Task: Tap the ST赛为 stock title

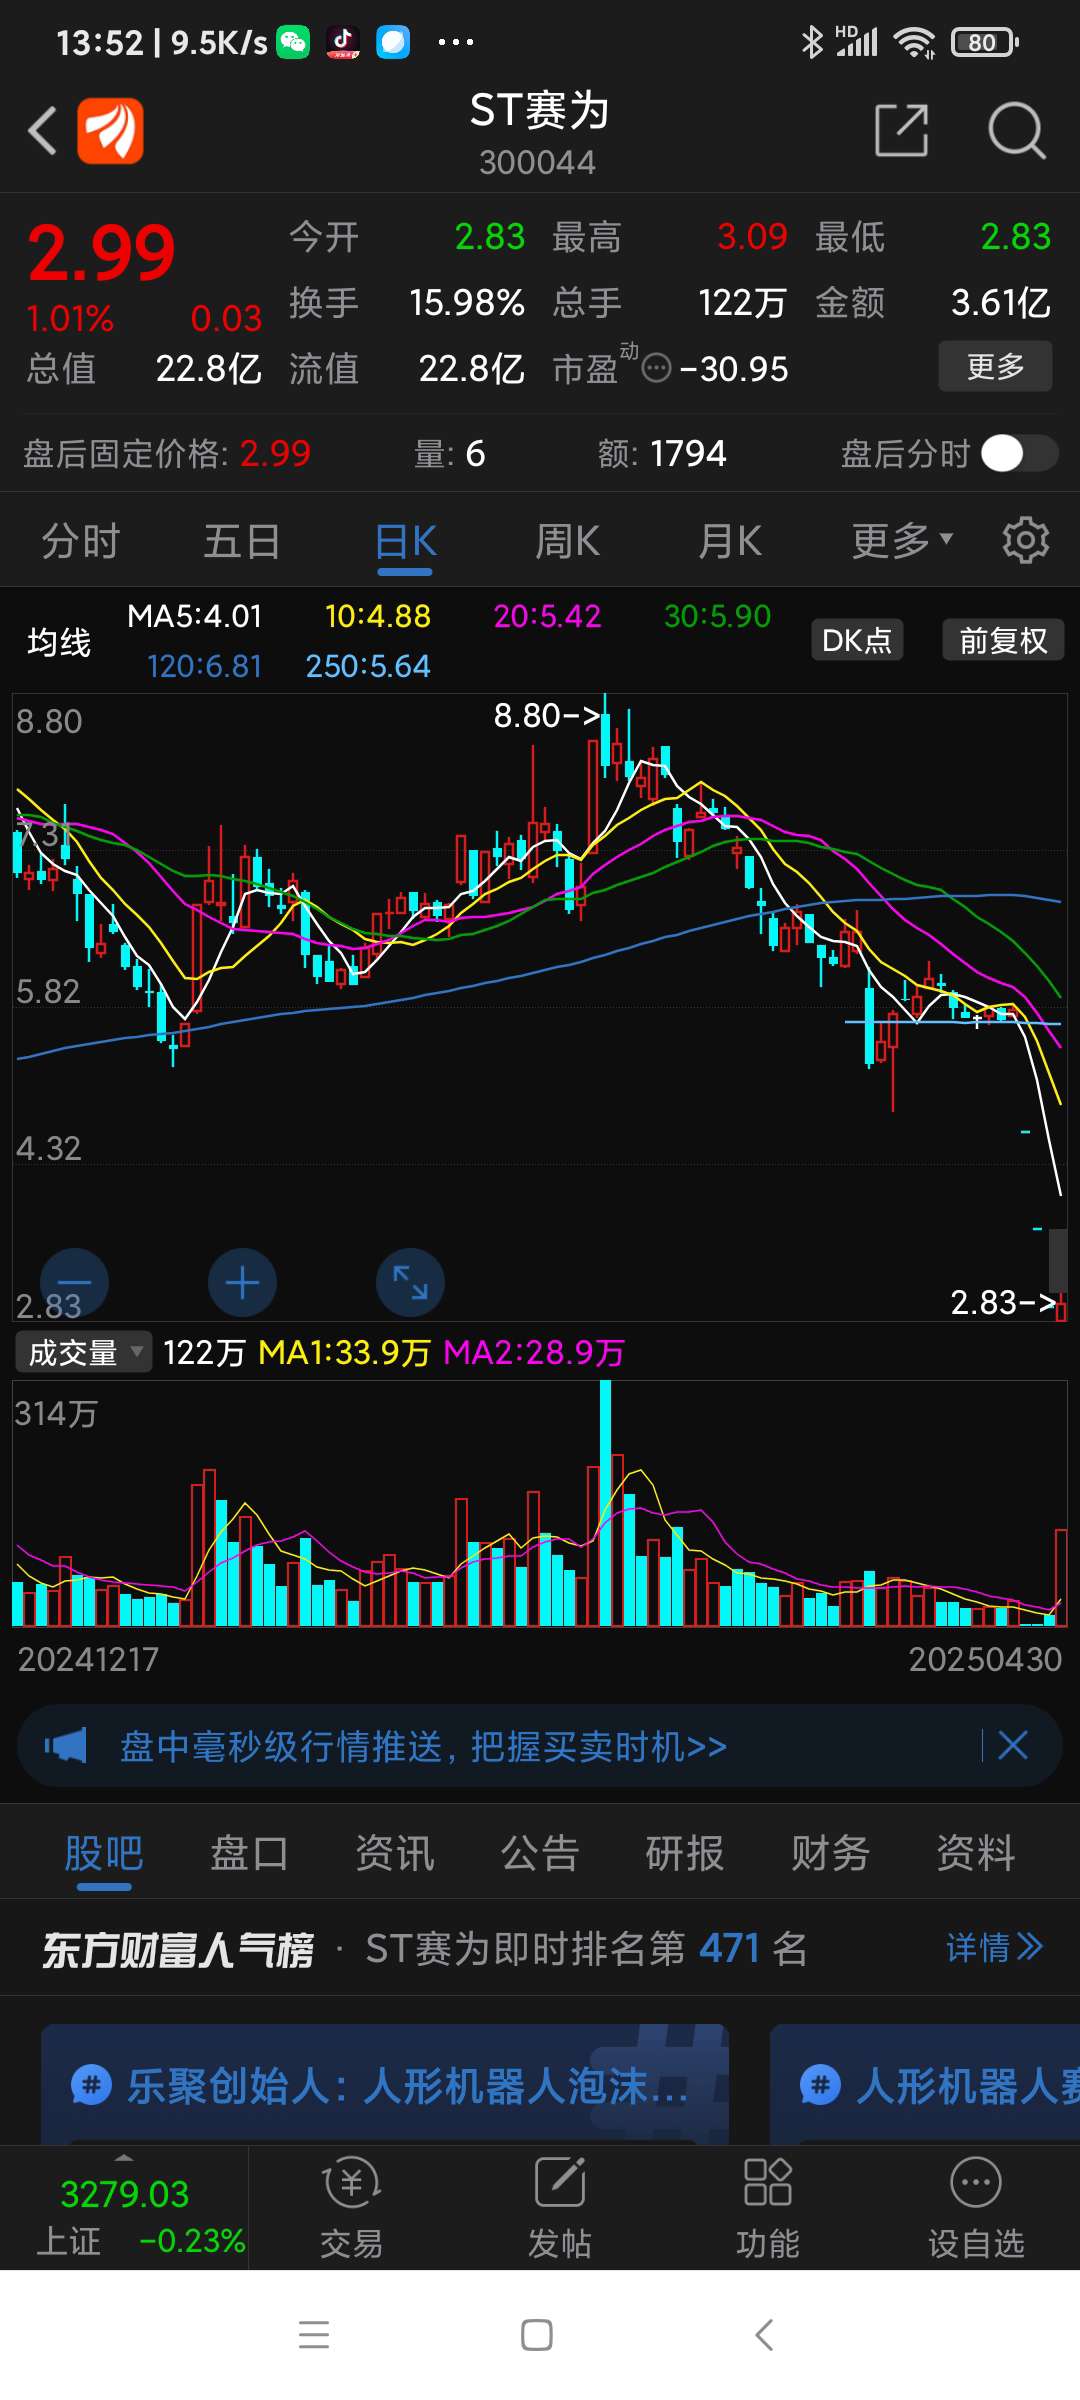Action: pyautogui.click(x=539, y=110)
